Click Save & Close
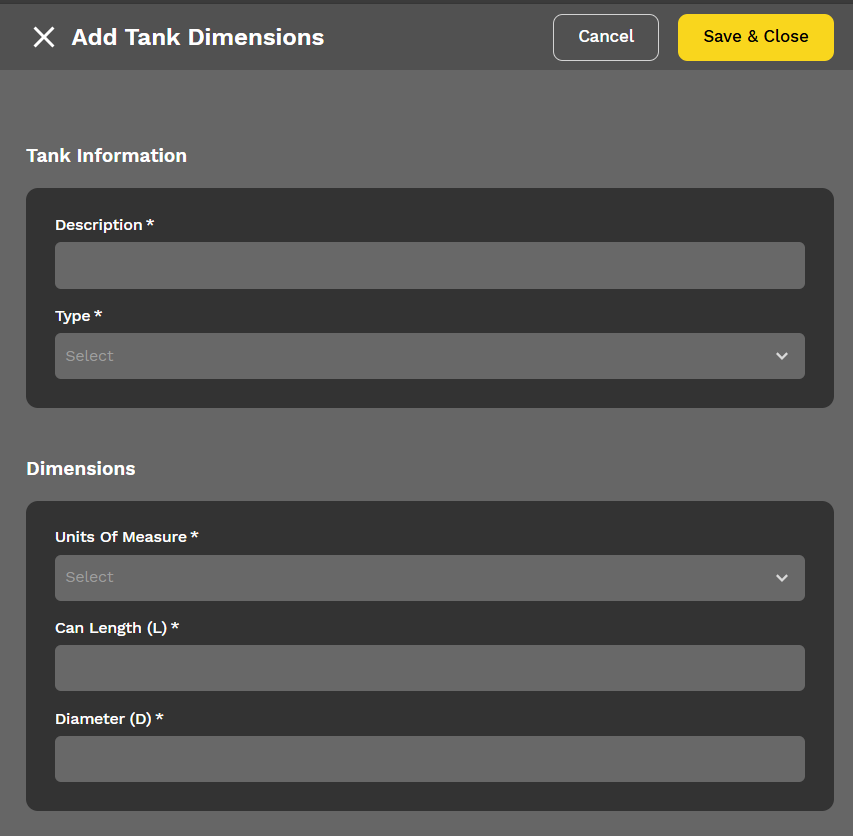This screenshot has width=853, height=836. click(x=755, y=36)
